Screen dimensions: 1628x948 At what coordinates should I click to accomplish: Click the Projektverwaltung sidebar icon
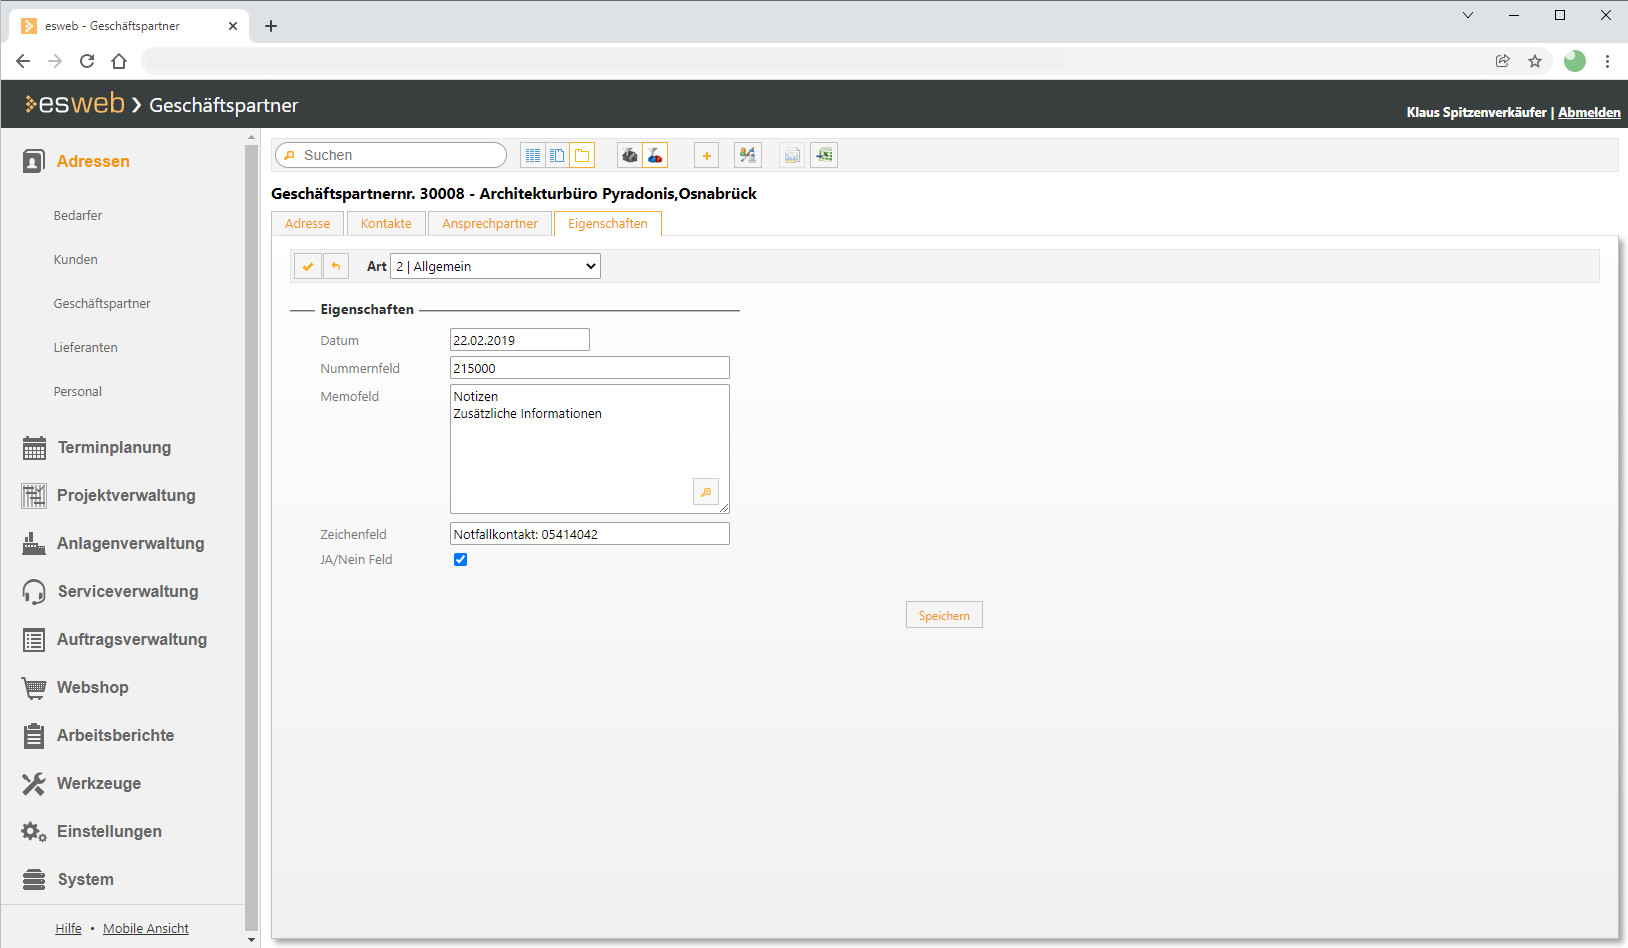[34, 495]
